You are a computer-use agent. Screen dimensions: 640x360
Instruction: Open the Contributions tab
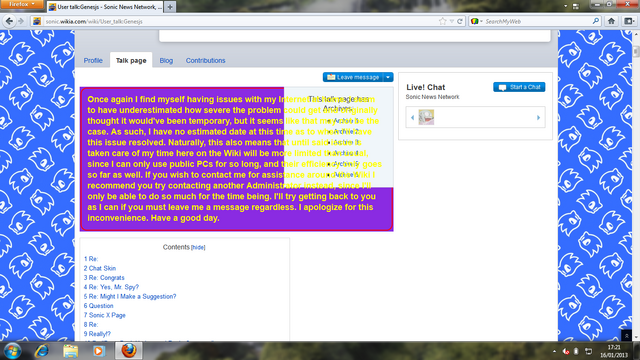coord(205,60)
